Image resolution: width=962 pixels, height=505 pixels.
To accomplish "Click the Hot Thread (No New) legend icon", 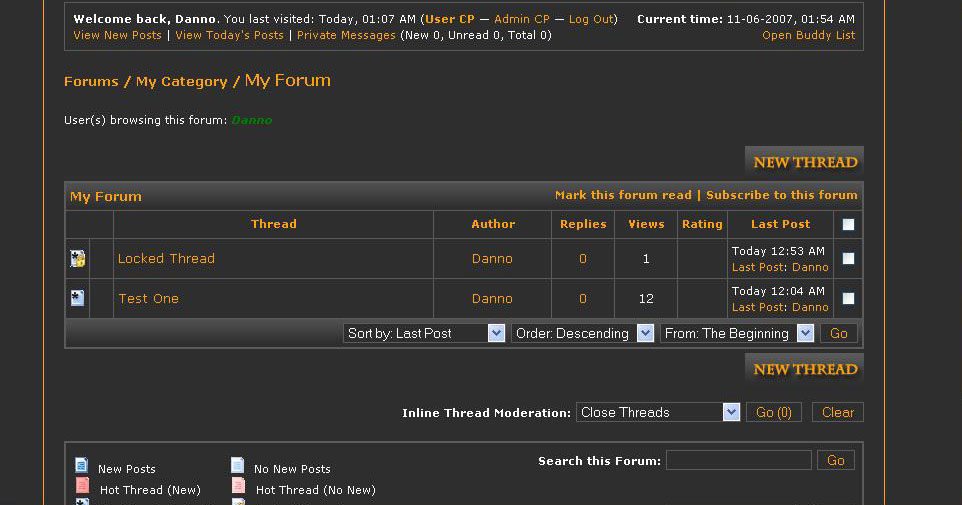I will coord(239,487).
